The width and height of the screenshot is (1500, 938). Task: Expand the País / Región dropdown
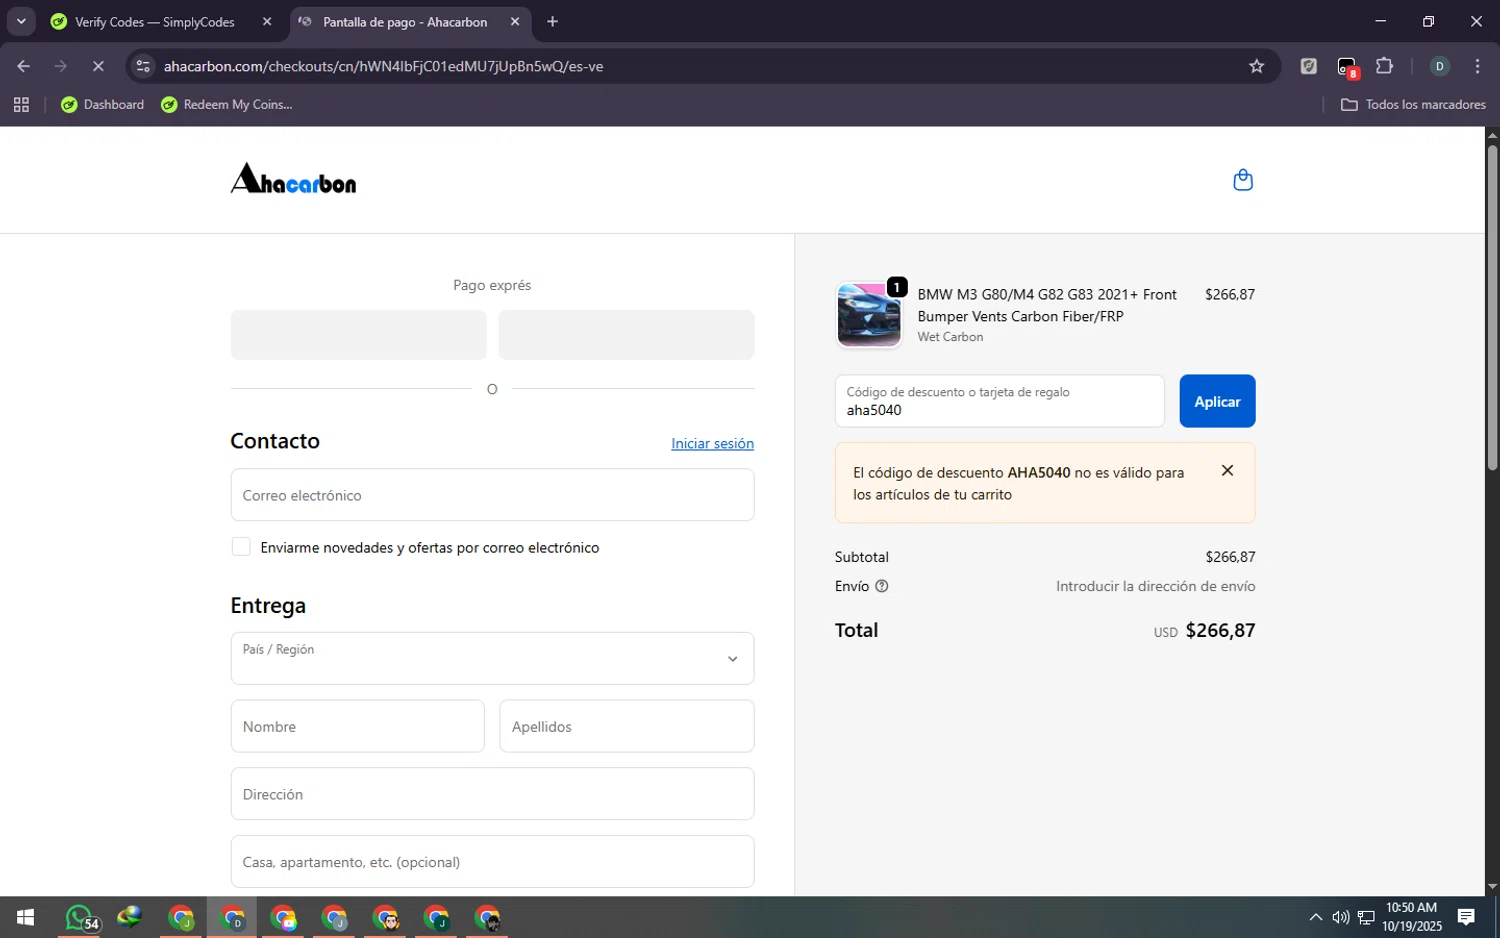(492, 658)
